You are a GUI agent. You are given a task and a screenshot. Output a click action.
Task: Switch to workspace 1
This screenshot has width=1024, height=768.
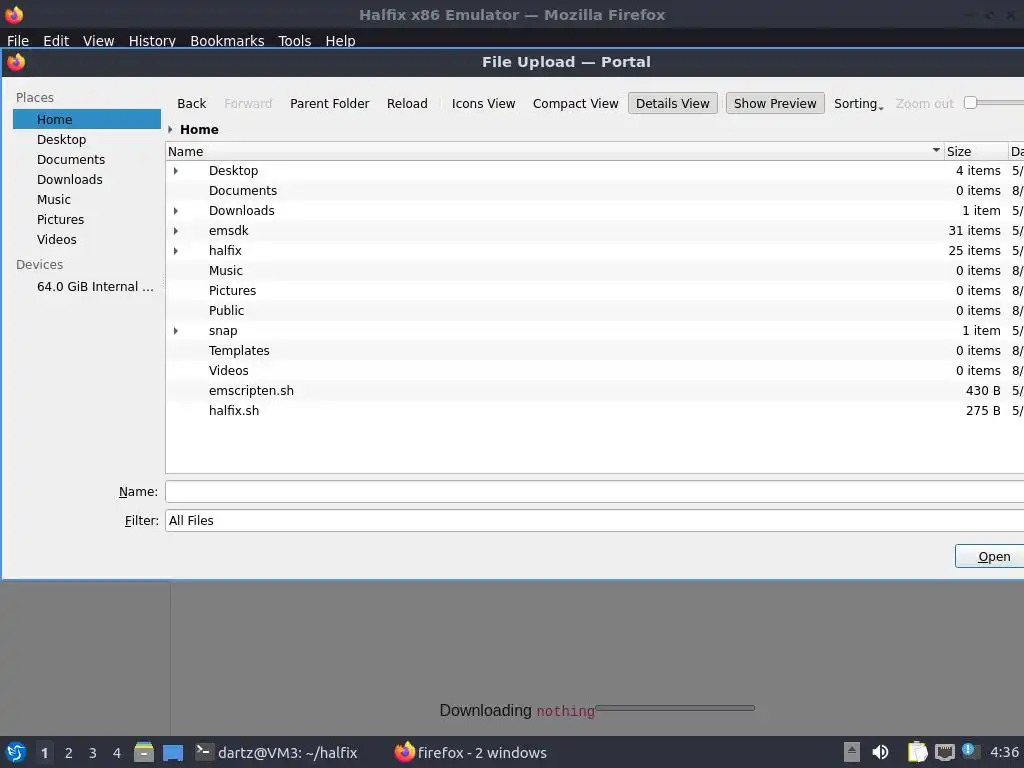(x=44, y=753)
